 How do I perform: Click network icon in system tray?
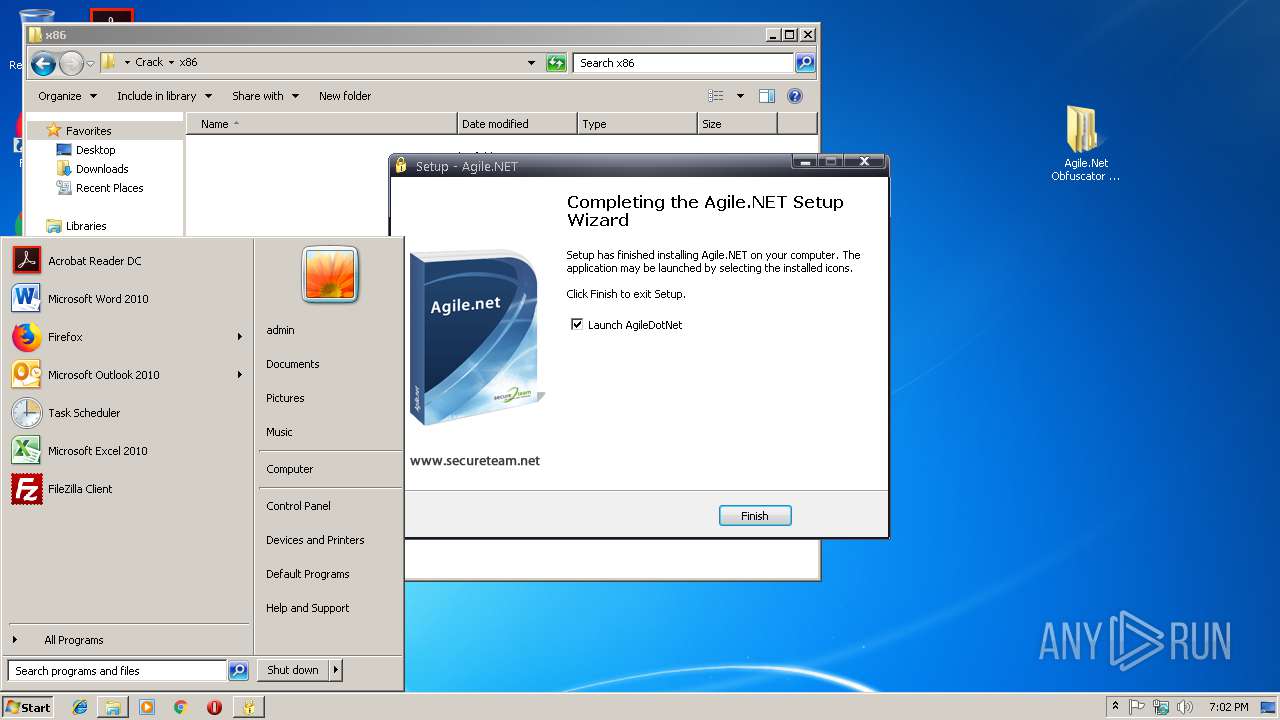pyautogui.click(x=1161, y=707)
